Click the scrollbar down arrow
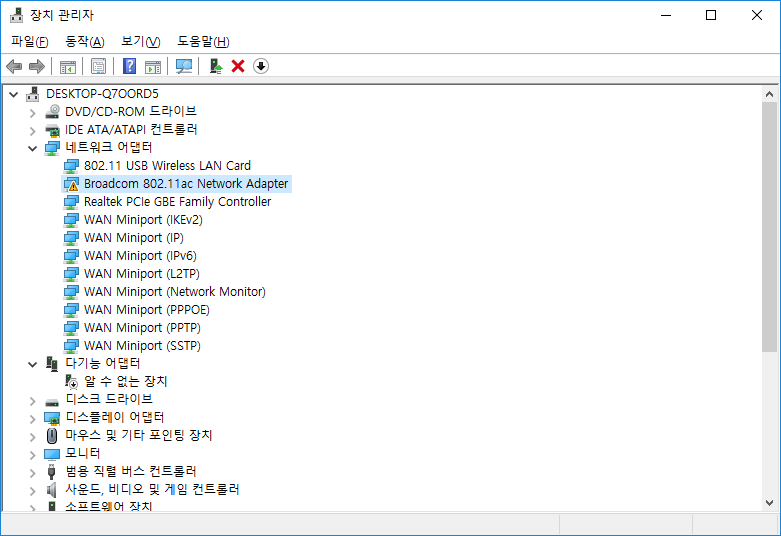The width and height of the screenshot is (781, 536). [769, 503]
